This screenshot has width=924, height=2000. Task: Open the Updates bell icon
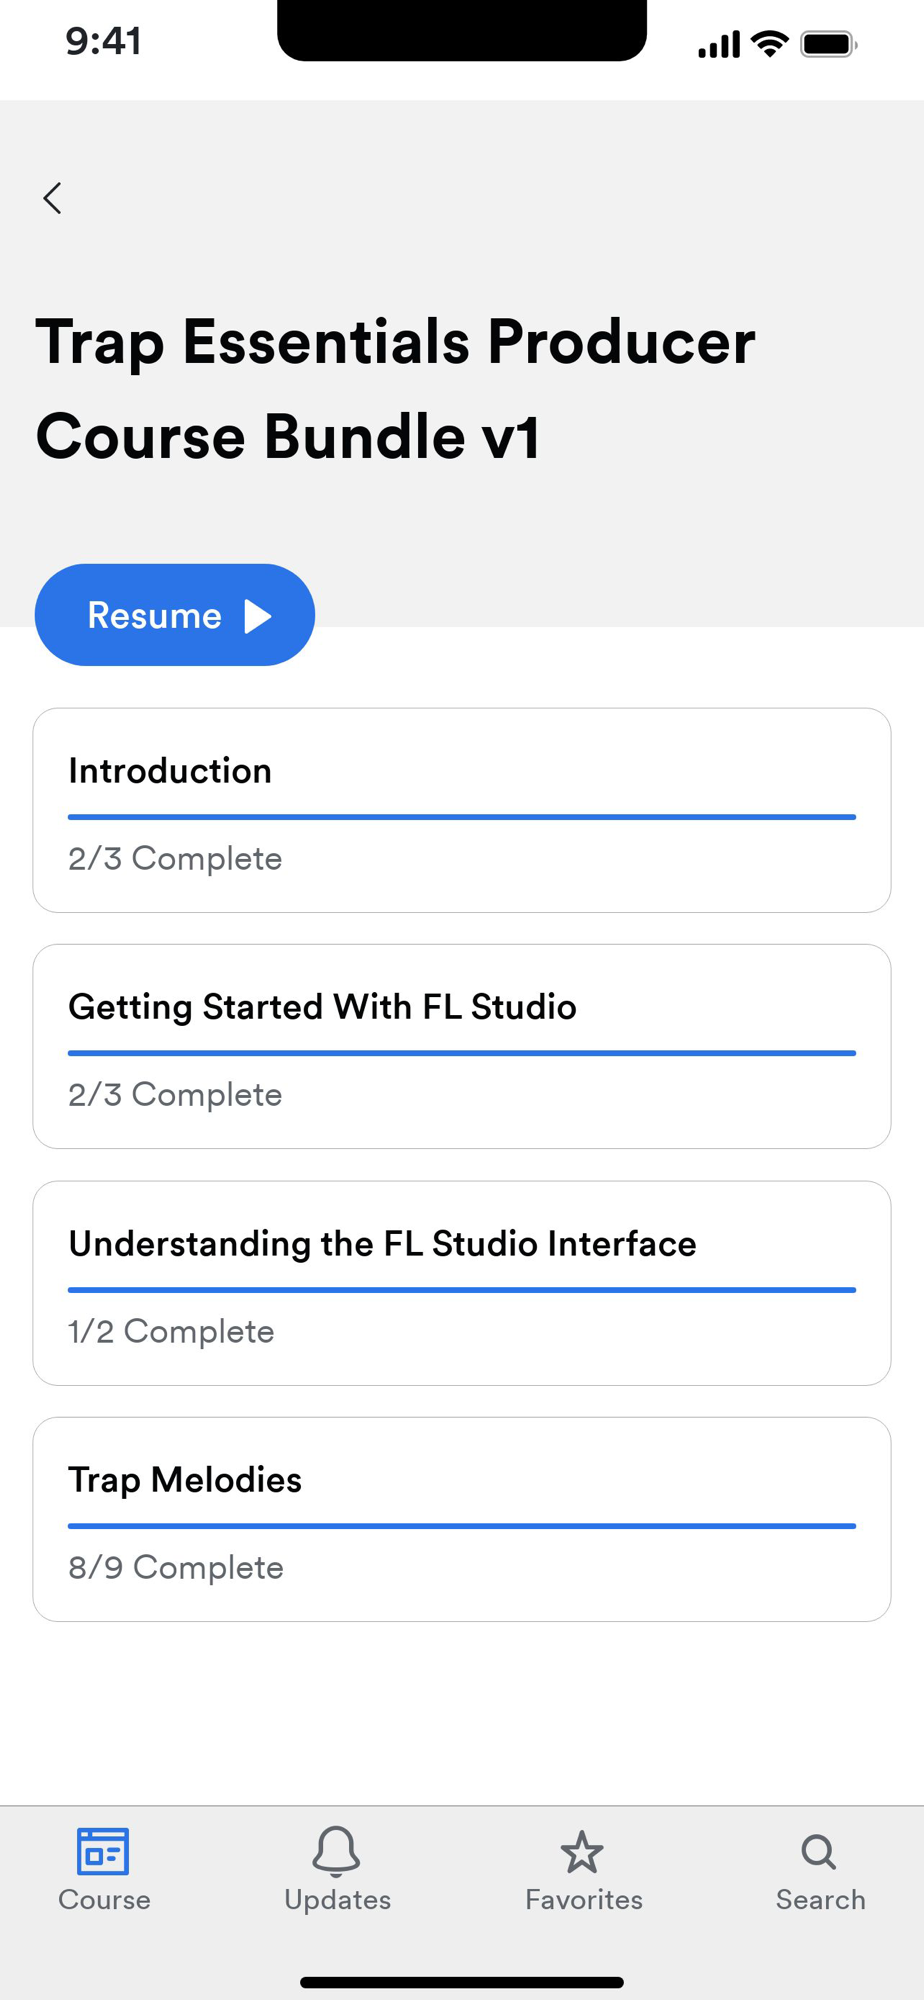click(x=336, y=1851)
